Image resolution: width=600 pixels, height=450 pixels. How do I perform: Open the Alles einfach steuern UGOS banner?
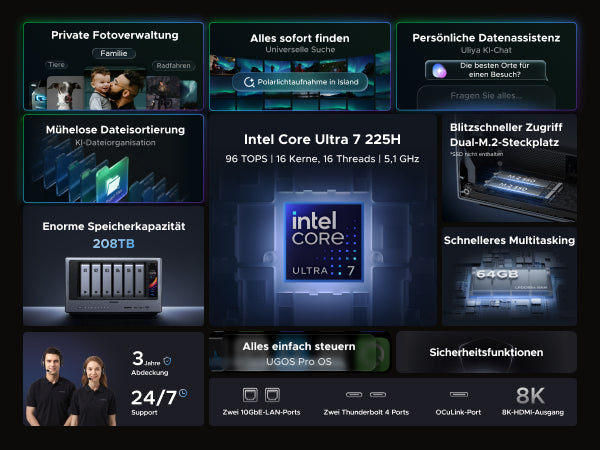[x=300, y=352]
